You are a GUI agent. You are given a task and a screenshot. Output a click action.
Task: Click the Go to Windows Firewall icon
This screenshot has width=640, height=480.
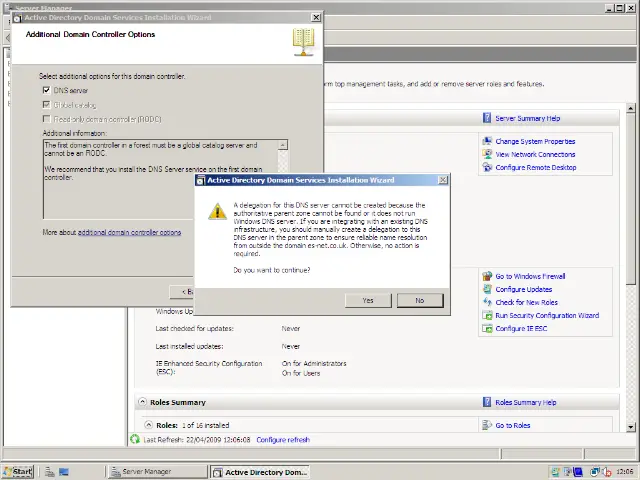pyautogui.click(x=487, y=276)
